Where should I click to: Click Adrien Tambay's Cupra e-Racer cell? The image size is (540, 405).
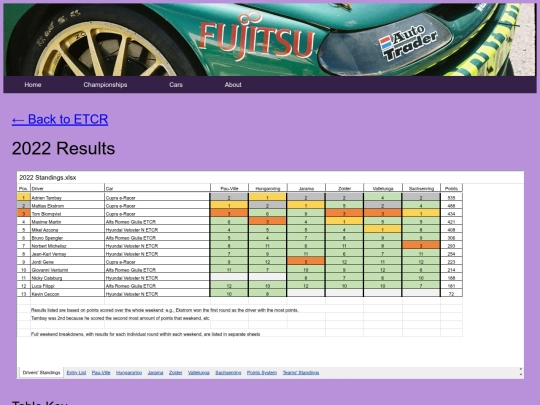(157, 198)
